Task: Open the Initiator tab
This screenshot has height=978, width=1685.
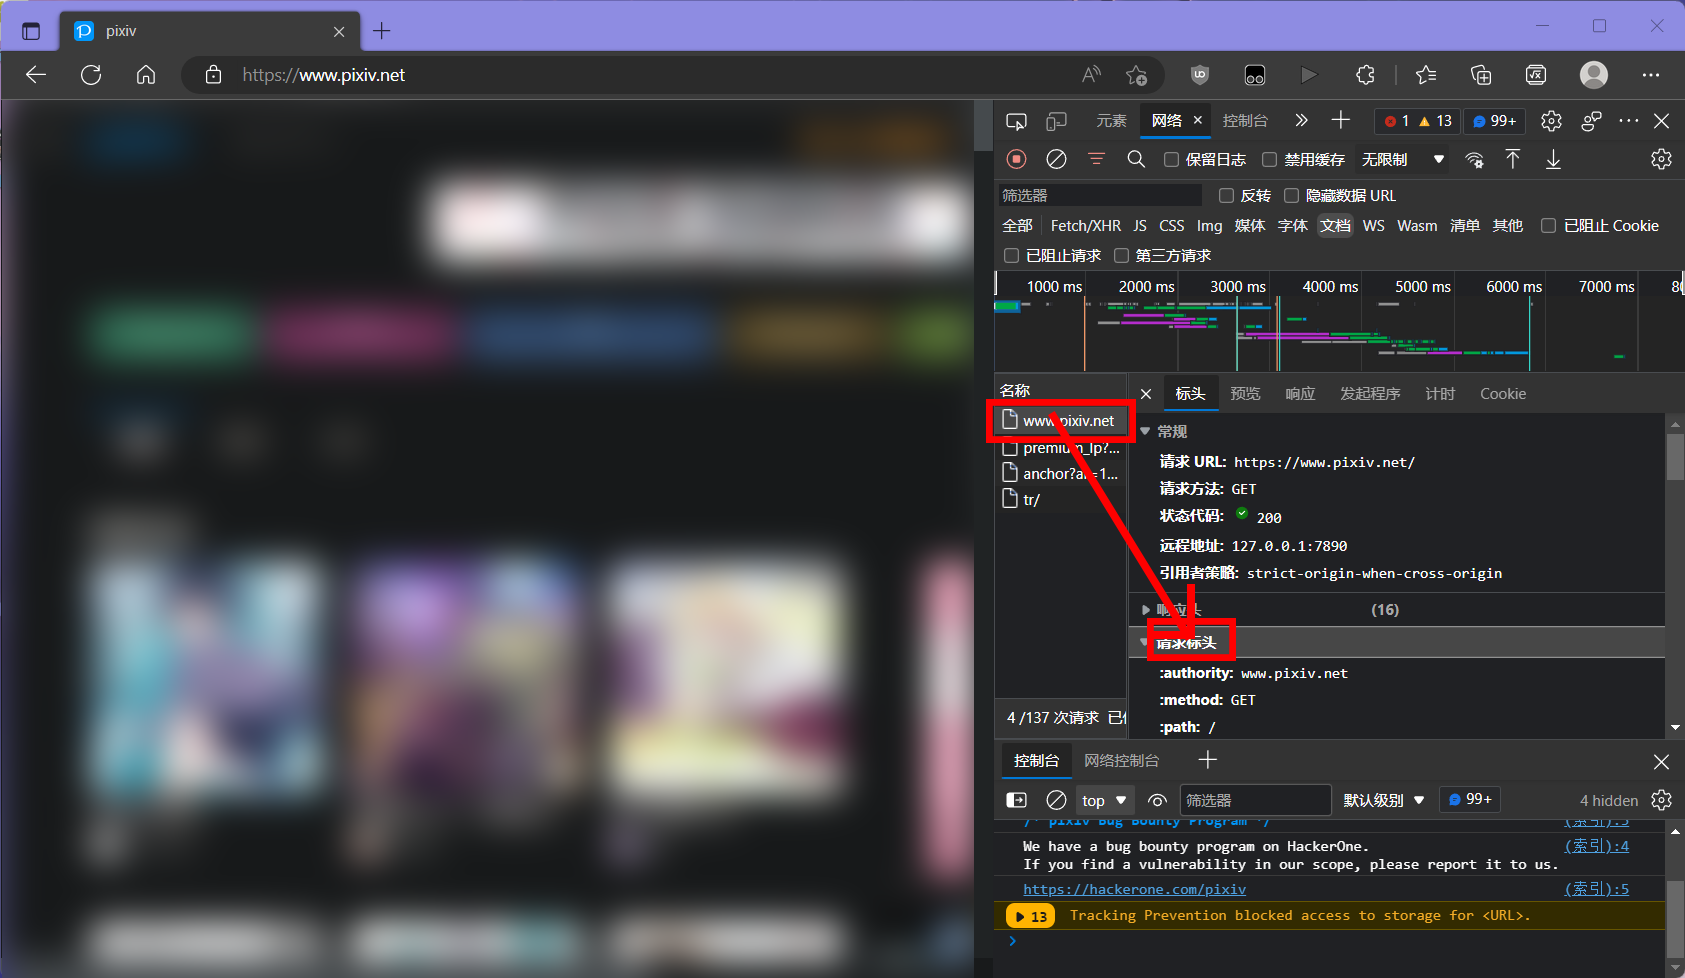Action: coord(1370,394)
